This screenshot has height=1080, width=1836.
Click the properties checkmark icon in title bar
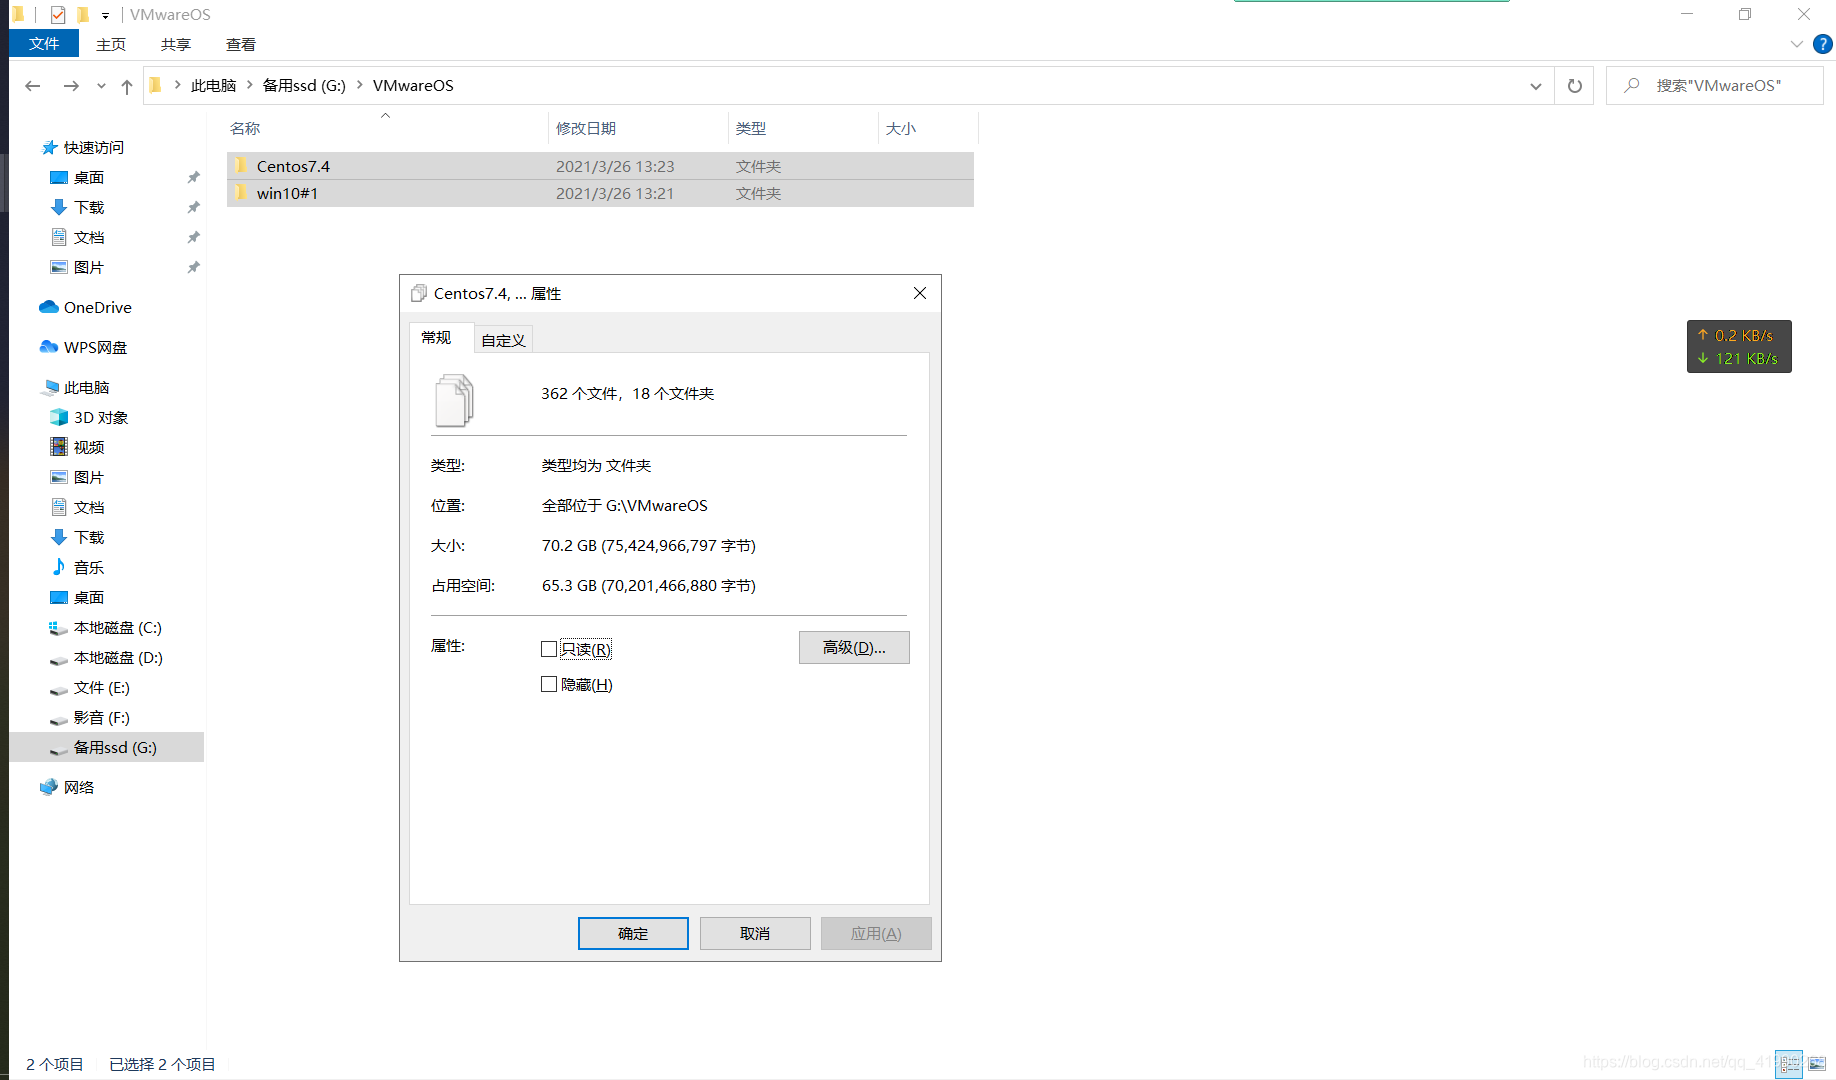(x=58, y=15)
